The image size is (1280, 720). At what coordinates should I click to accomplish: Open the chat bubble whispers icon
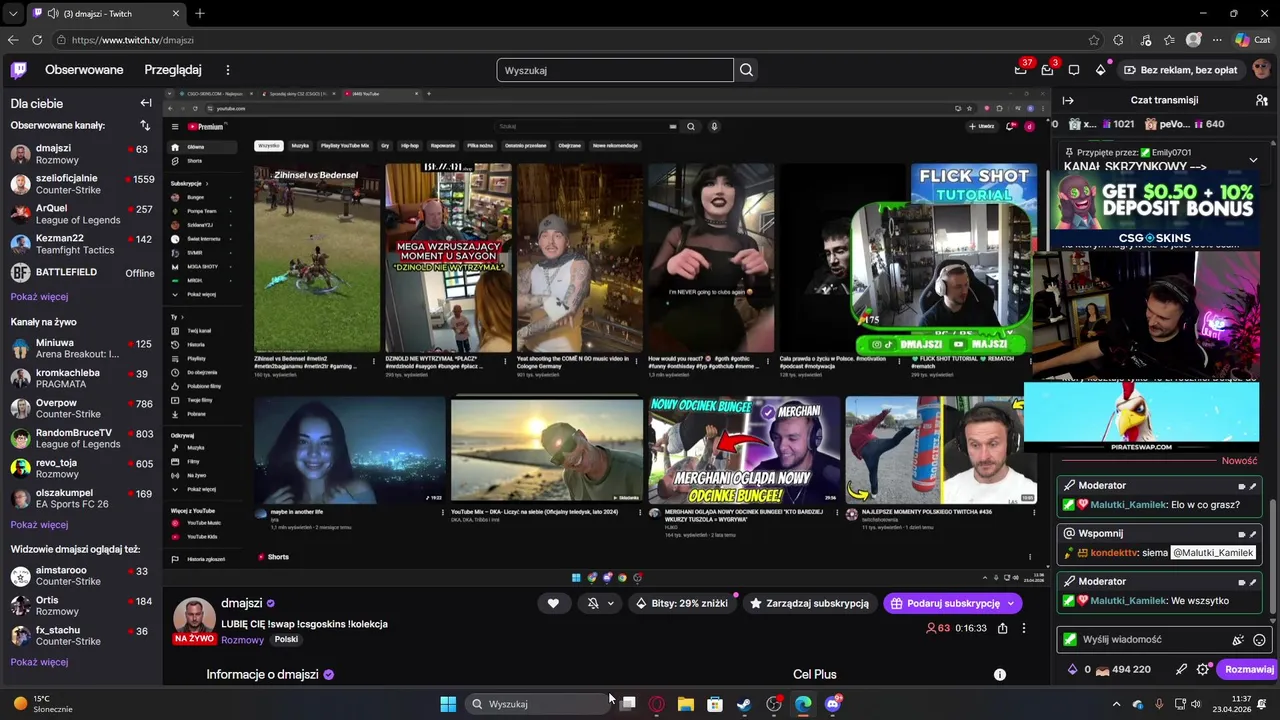point(1074,70)
